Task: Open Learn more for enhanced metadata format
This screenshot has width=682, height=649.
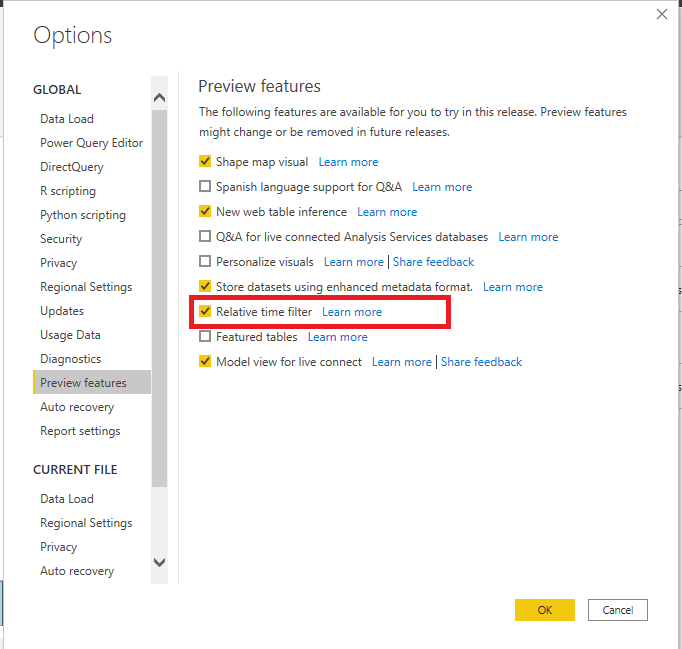Action: [513, 287]
